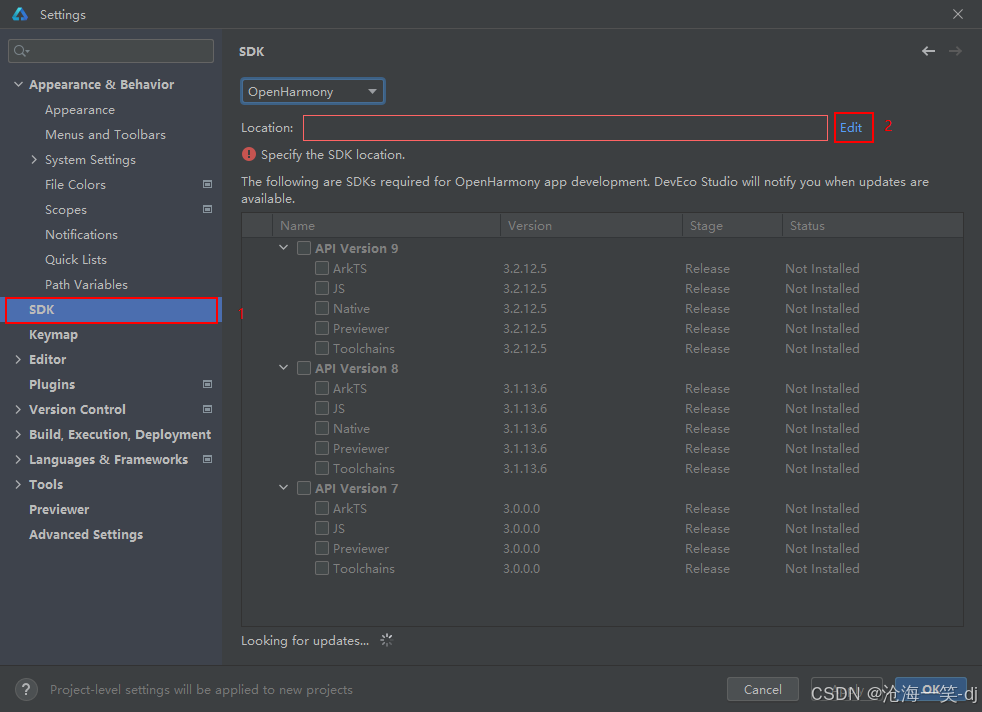
Task: Click the project-level icon next to Plugins
Action: 207,384
